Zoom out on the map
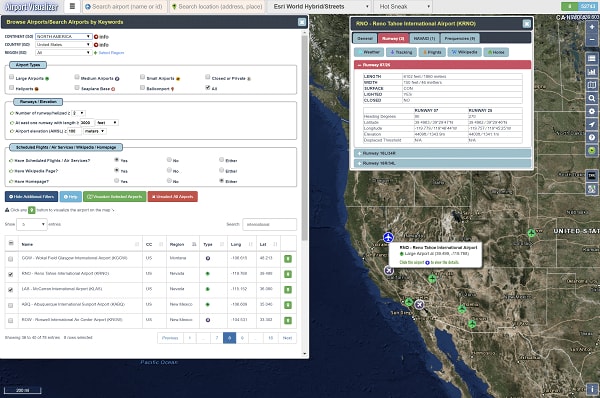This screenshot has width=600, height=398. (x=592, y=39)
